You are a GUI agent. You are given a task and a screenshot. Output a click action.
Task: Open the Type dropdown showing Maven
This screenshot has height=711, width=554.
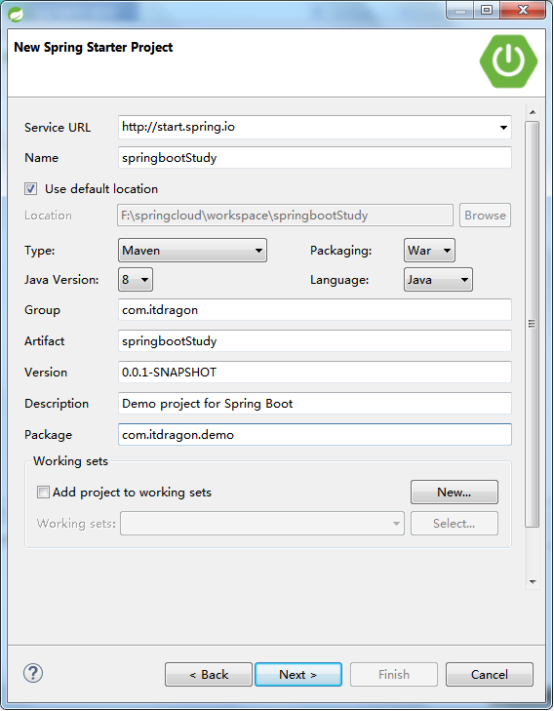192,250
